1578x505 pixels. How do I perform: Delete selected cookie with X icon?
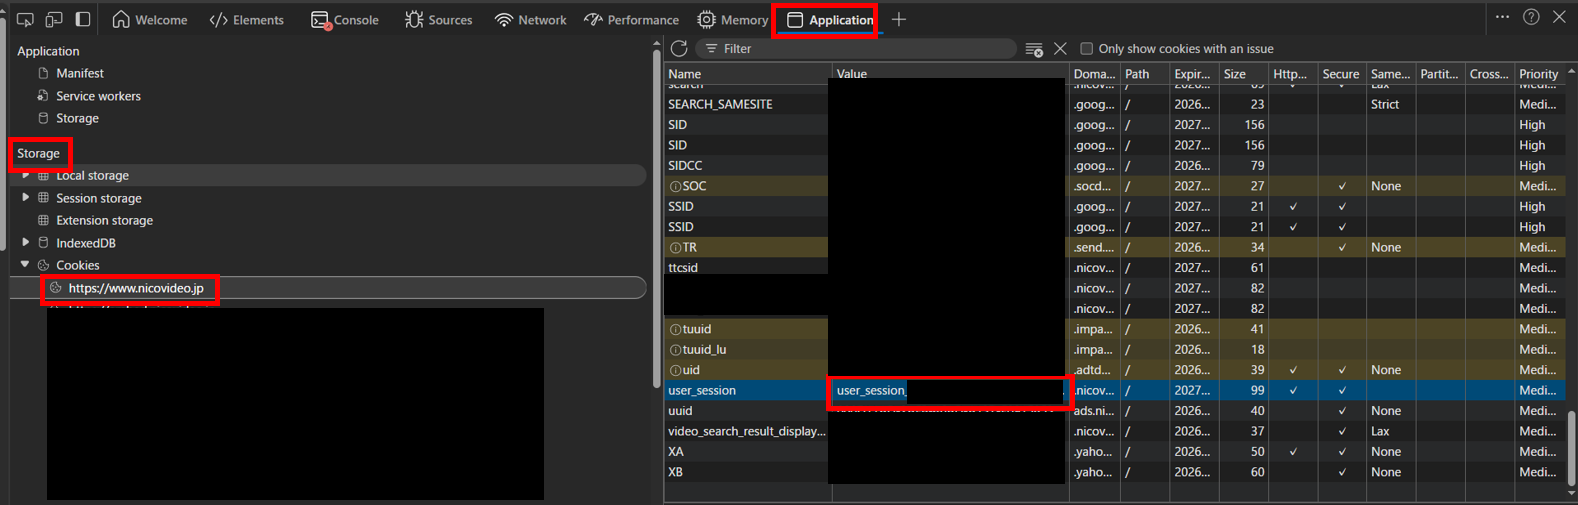tap(1060, 48)
